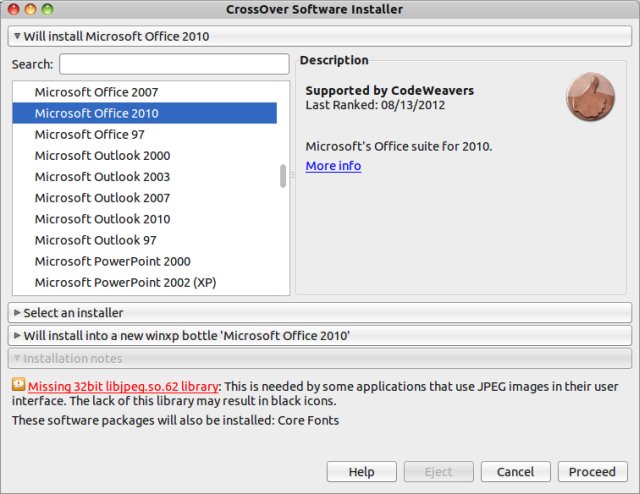Pick Microsoft Outlook 2010 in the list
640x494 pixels.
tap(144, 219)
